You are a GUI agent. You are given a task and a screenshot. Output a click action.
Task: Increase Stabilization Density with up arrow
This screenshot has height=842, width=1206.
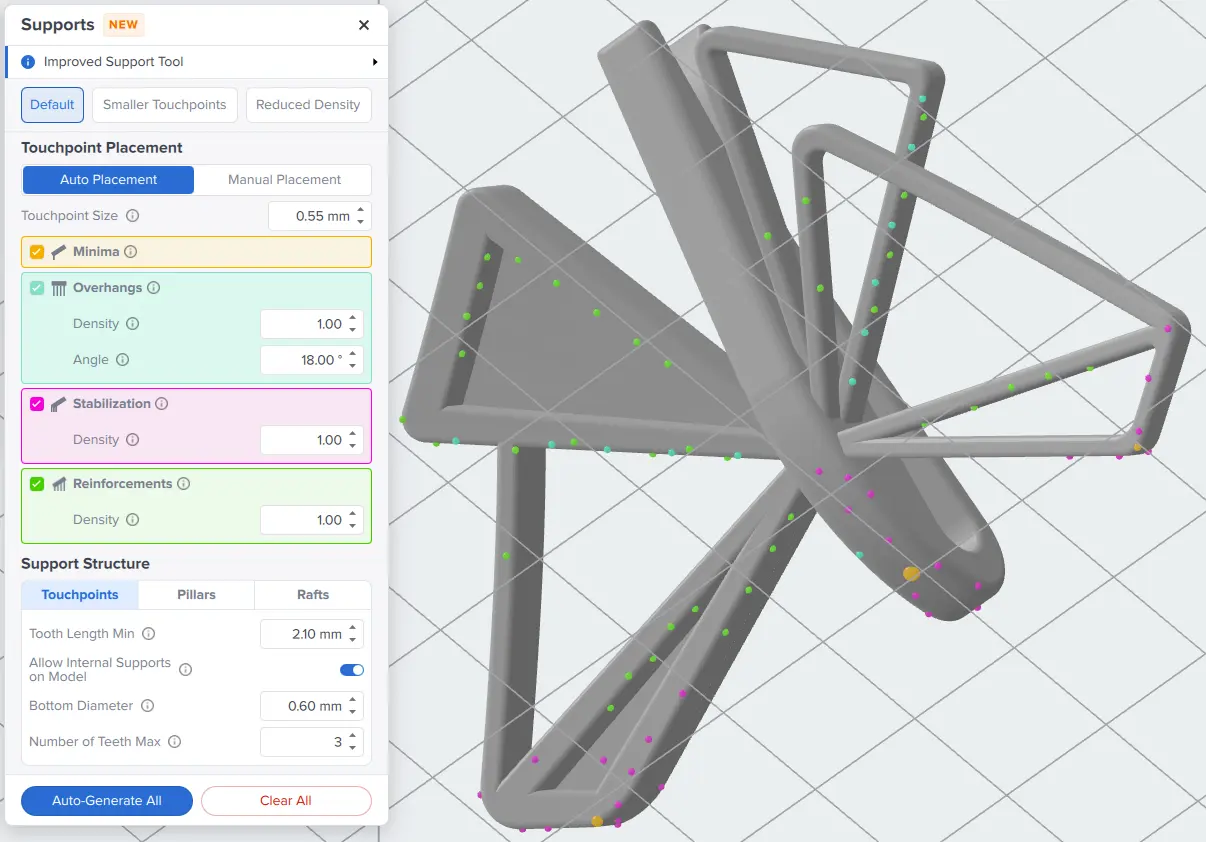click(x=353, y=434)
